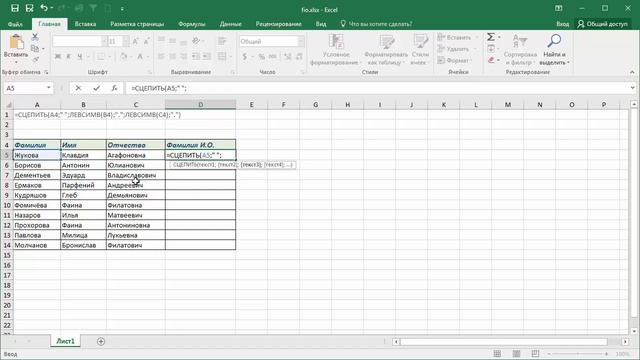Viewport: 640px width, 360px height.
Task: Click the Clear eraser icon
Action: tap(491, 60)
